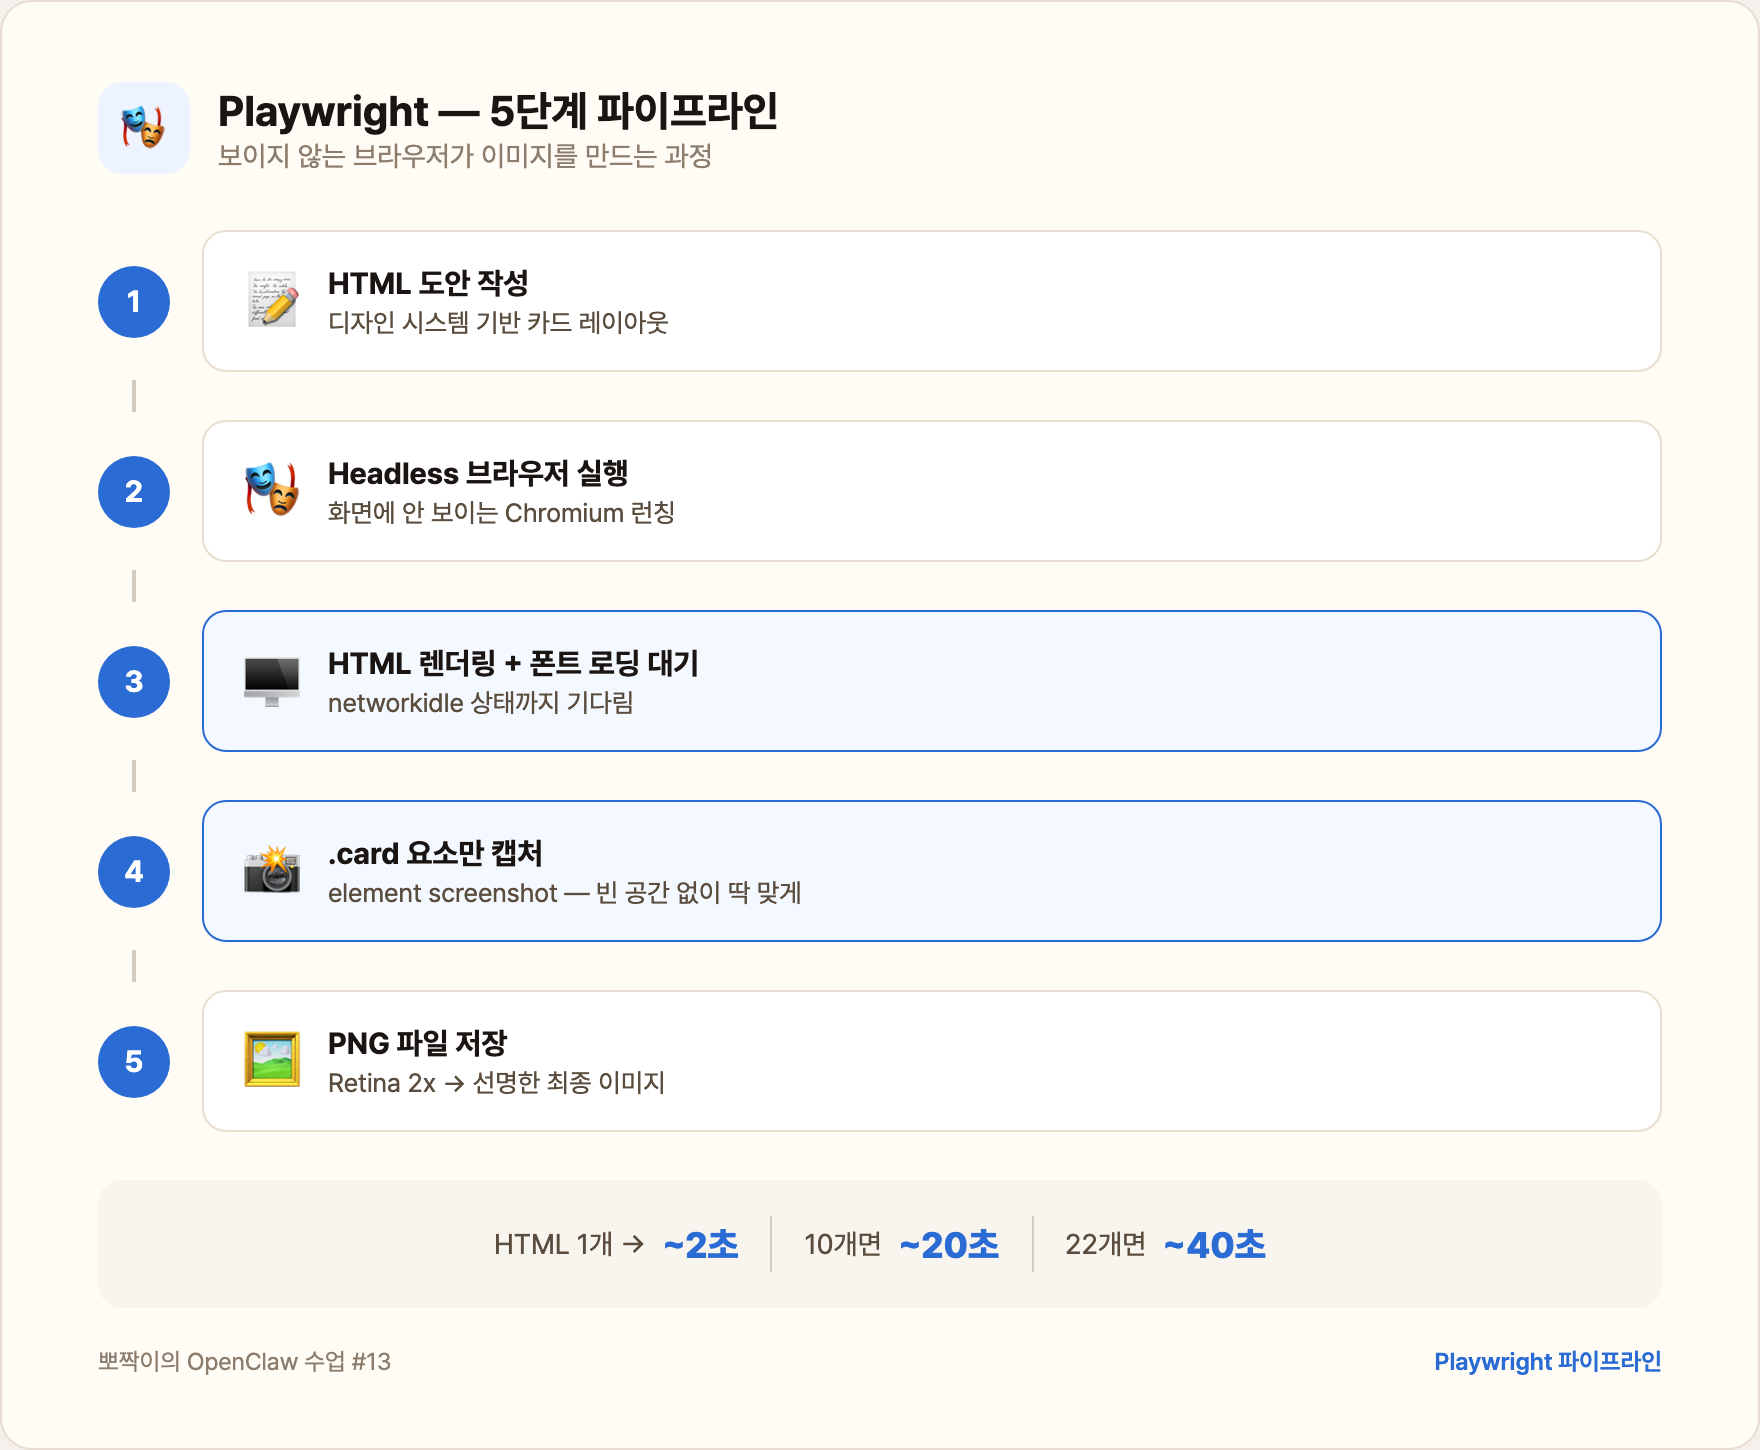The width and height of the screenshot is (1760, 1450).
Task: Click the ~2초 timing value
Action: click(700, 1245)
